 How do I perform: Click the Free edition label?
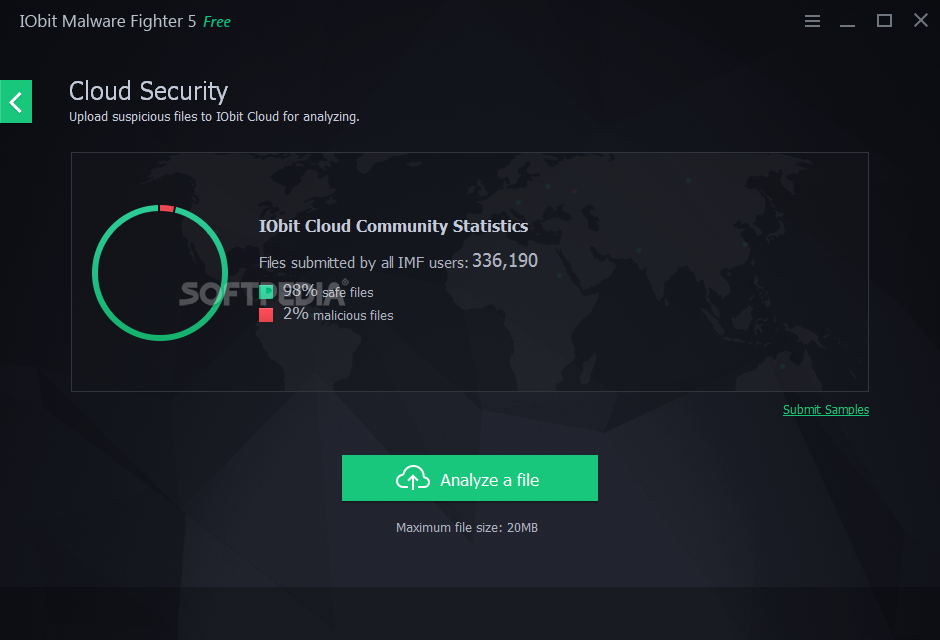216,22
